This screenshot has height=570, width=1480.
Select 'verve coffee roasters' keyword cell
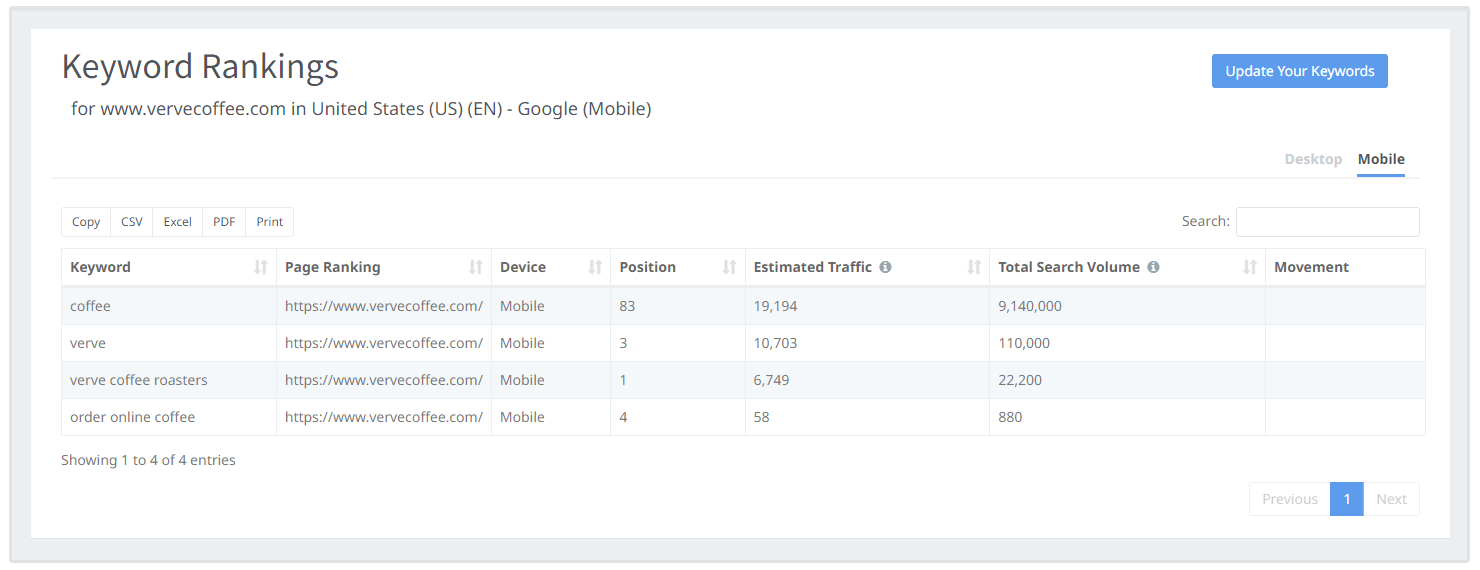(x=169, y=380)
